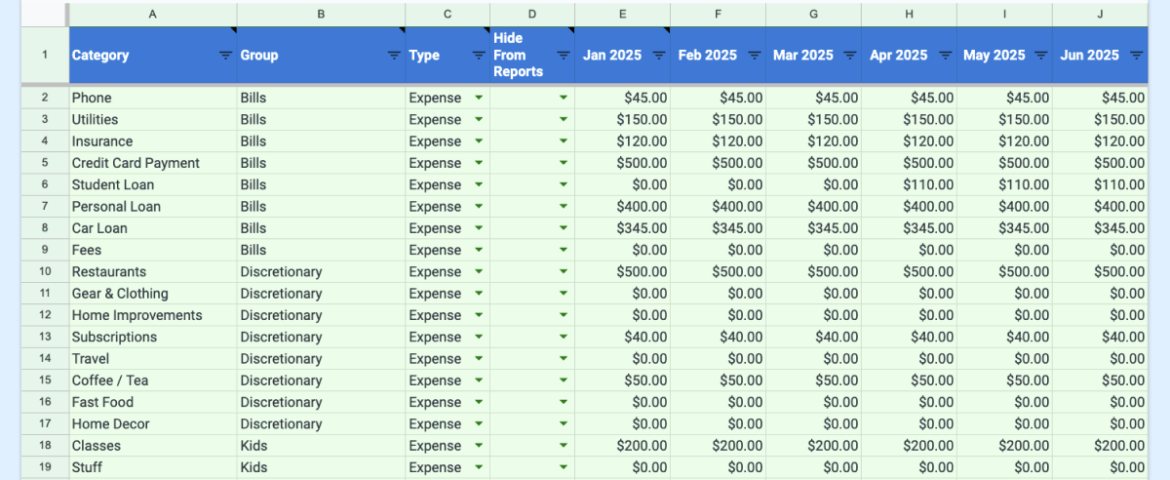This screenshot has height=480, width=1170.
Task: Open filter icon on Feb 2025 header
Action: coord(754,55)
